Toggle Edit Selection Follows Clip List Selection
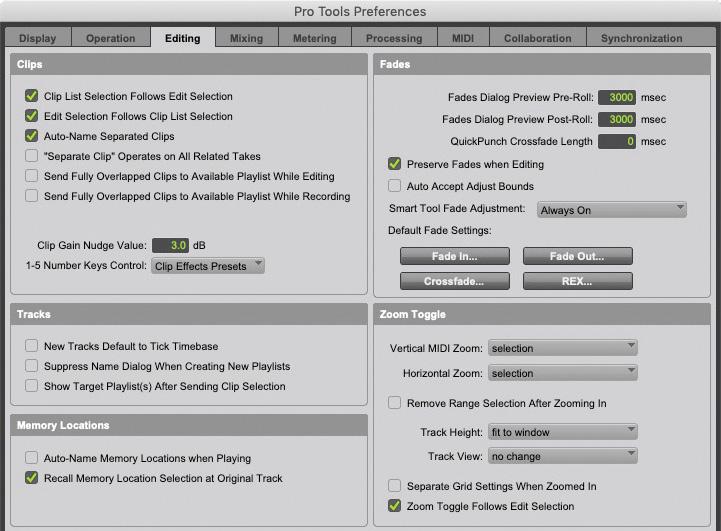721x531 pixels. (32, 116)
